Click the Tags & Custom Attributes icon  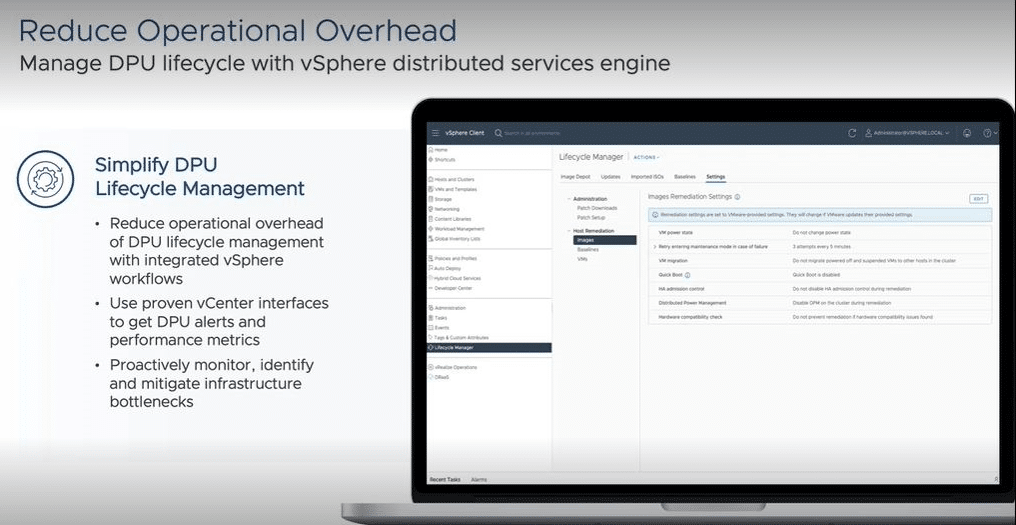pos(431,338)
